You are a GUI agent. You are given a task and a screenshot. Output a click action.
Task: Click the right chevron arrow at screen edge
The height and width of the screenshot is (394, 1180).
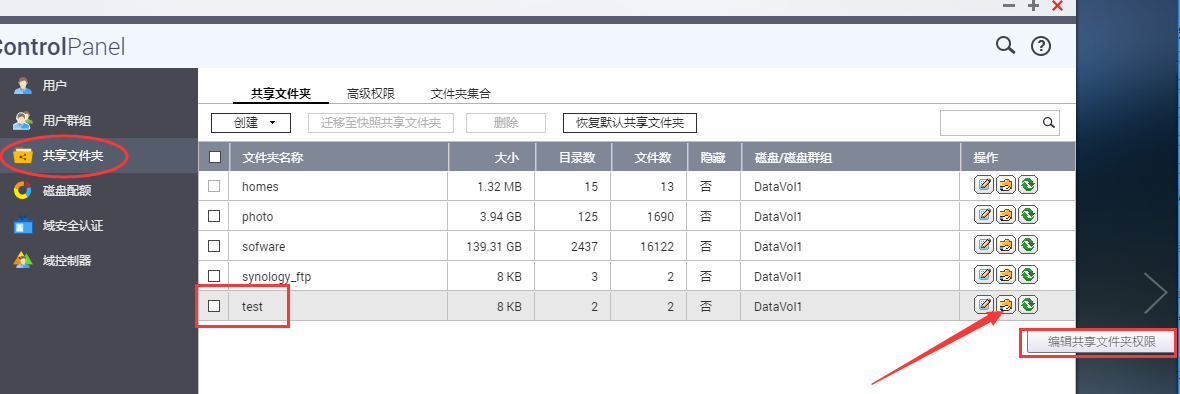(x=1155, y=293)
